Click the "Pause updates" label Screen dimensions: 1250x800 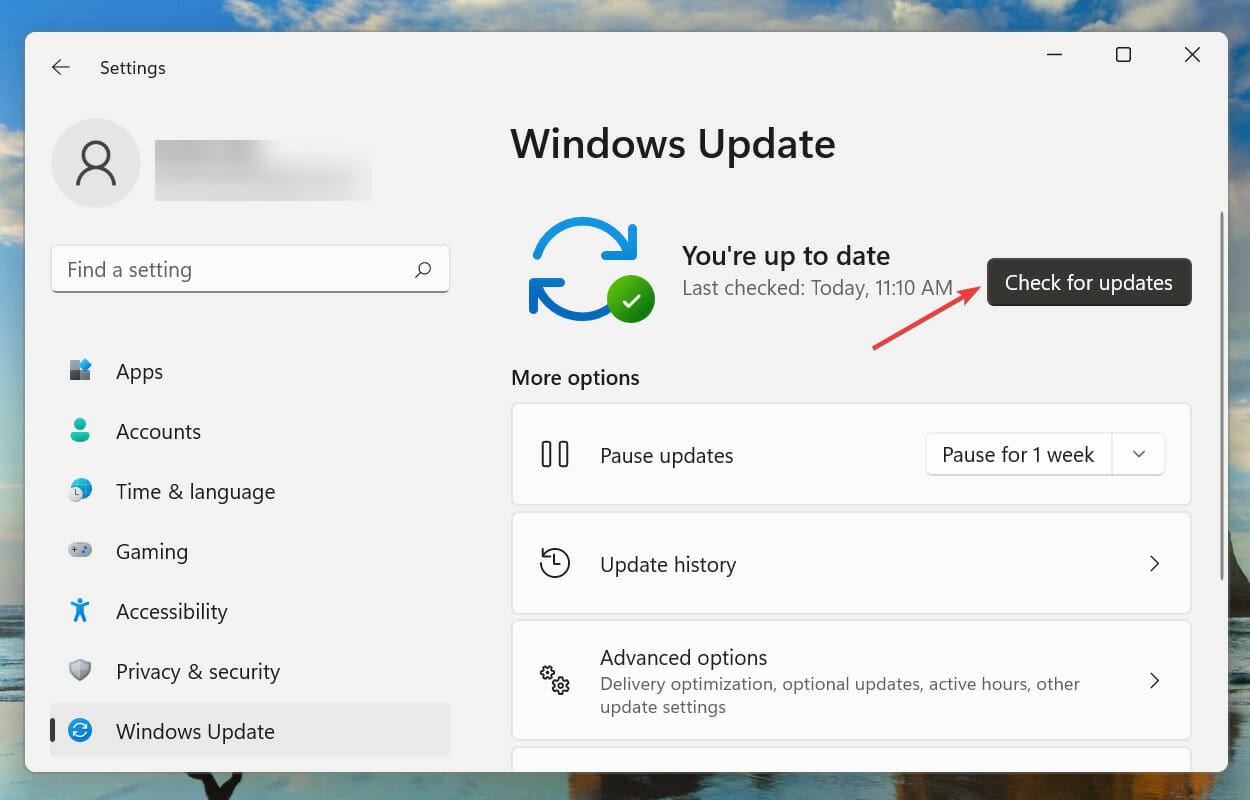point(667,456)
